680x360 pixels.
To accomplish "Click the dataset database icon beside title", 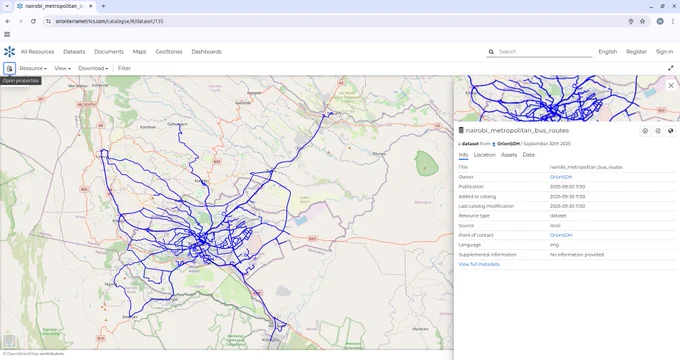I will point(461,130).
